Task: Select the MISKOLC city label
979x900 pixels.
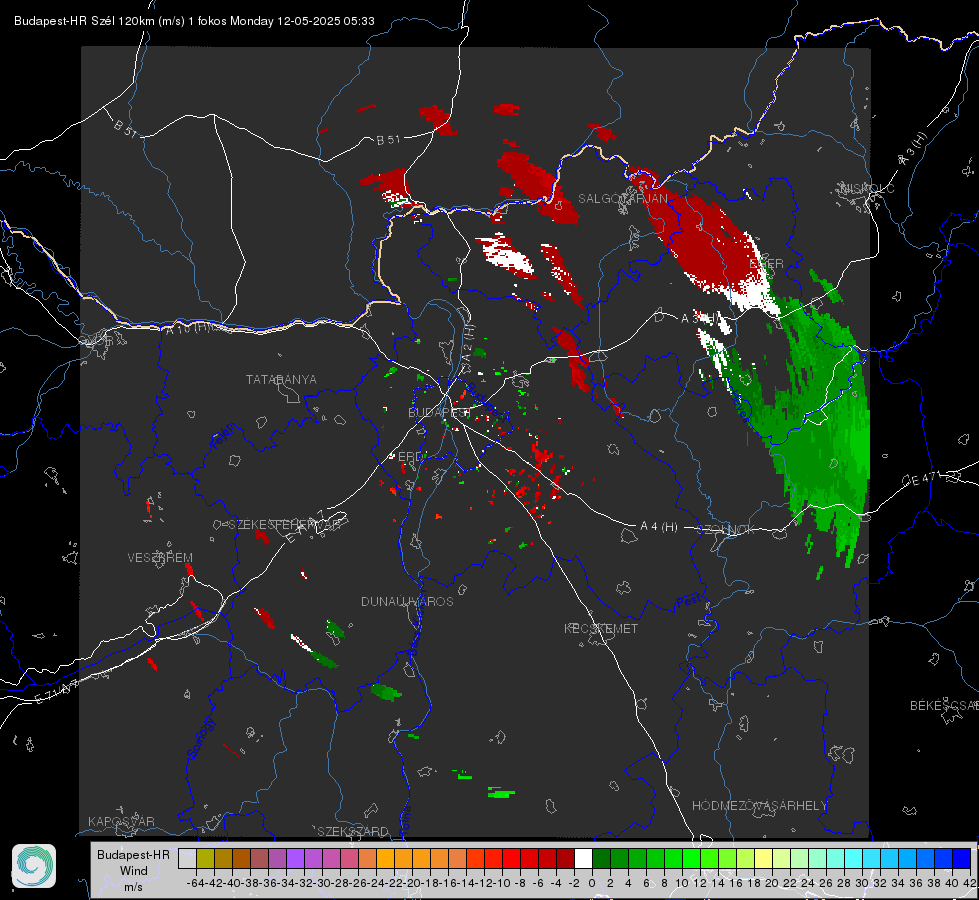Action: pyautogui.click(x=867, y=188)
